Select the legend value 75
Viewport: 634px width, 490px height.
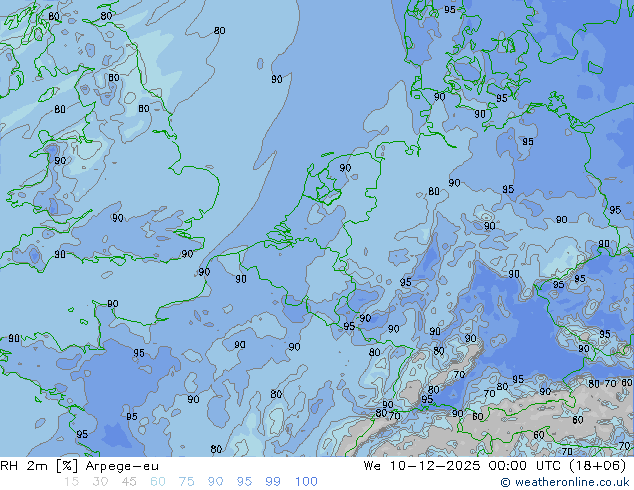click(x=187, y=482)
